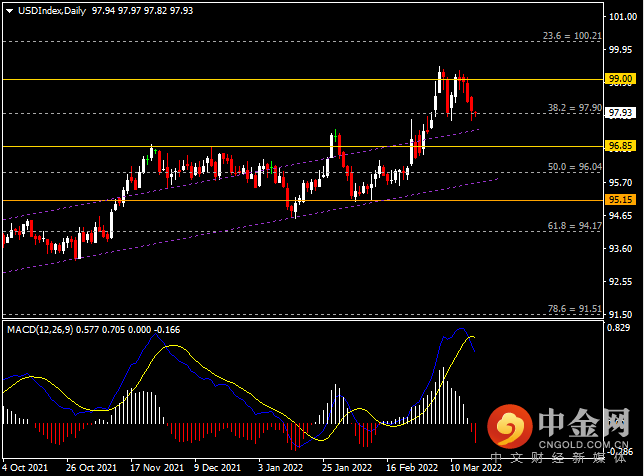The image size is (644, 476).
Task: Select the 95.15 orange price label
Action: [x=620, y=200]
